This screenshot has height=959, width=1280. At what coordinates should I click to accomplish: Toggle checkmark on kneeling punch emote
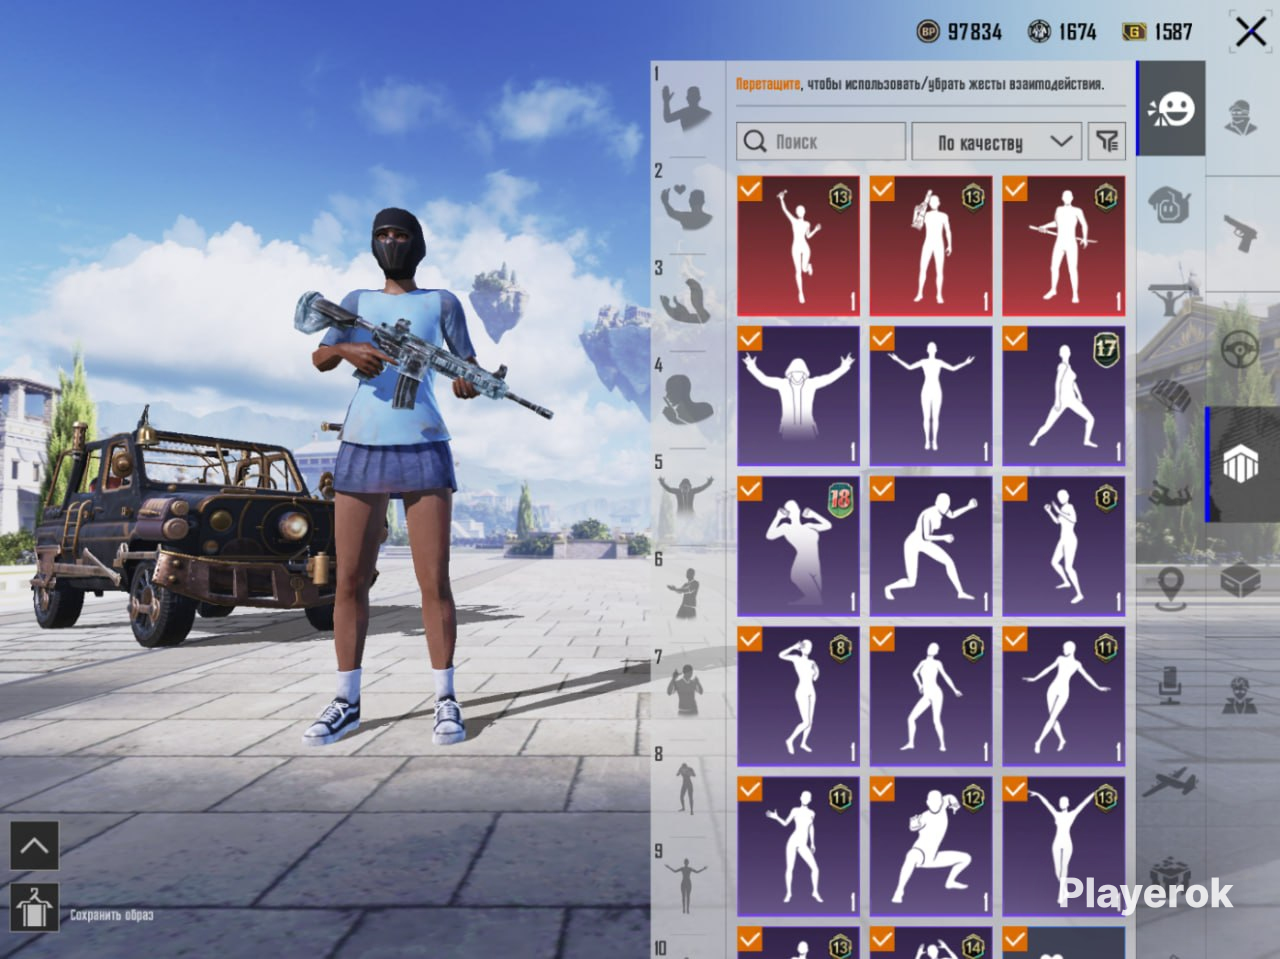pyautogui.click(x=882, y=488)
